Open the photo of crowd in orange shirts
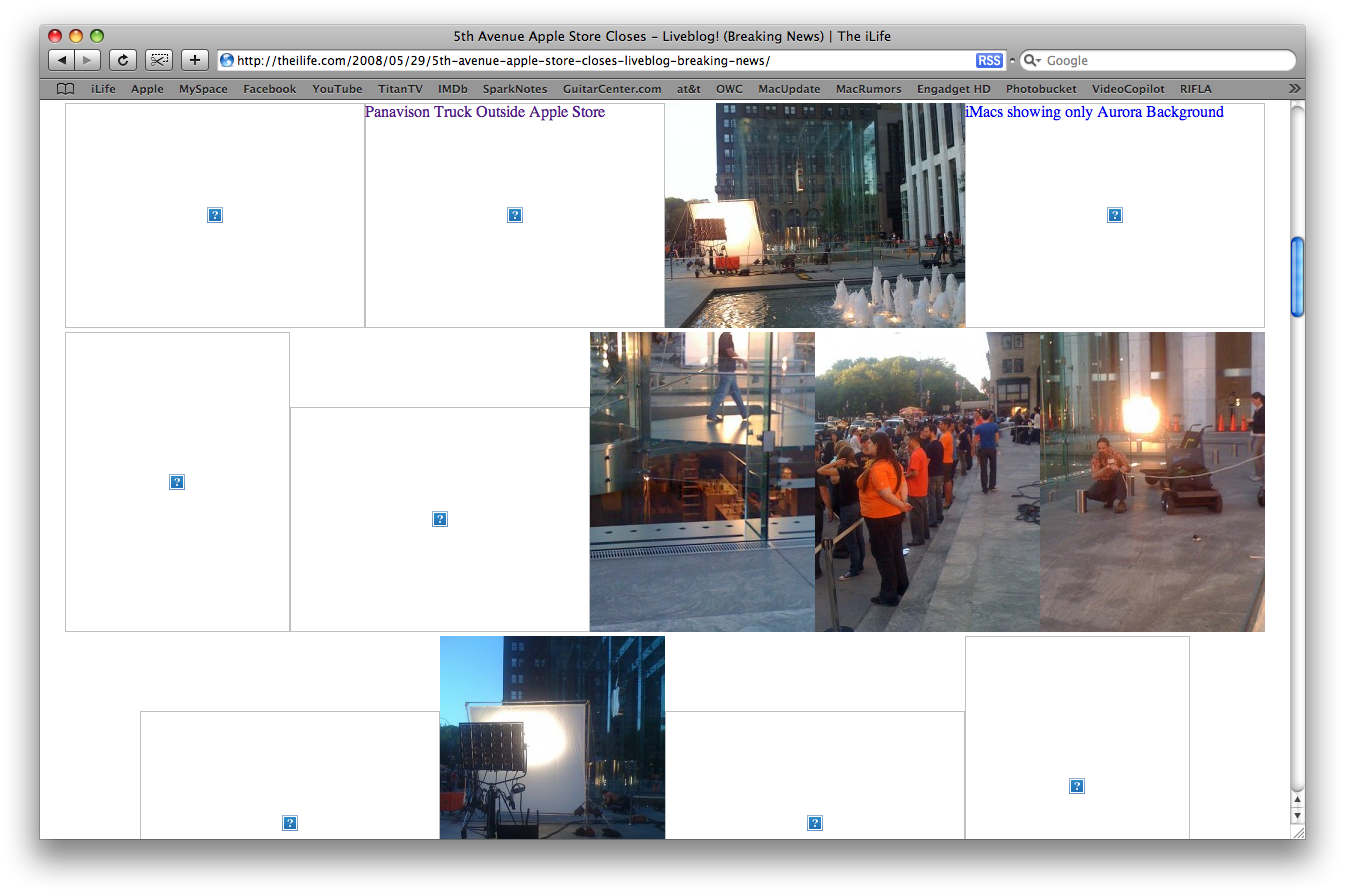The image size is (1345, 894). [x=927, y=482]
